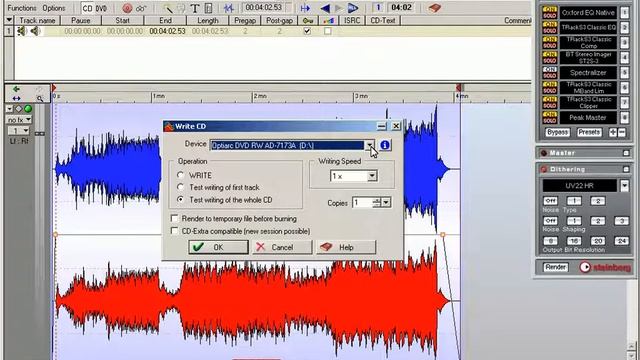Open the track menu arrow beside diamond

click(9, 109)
